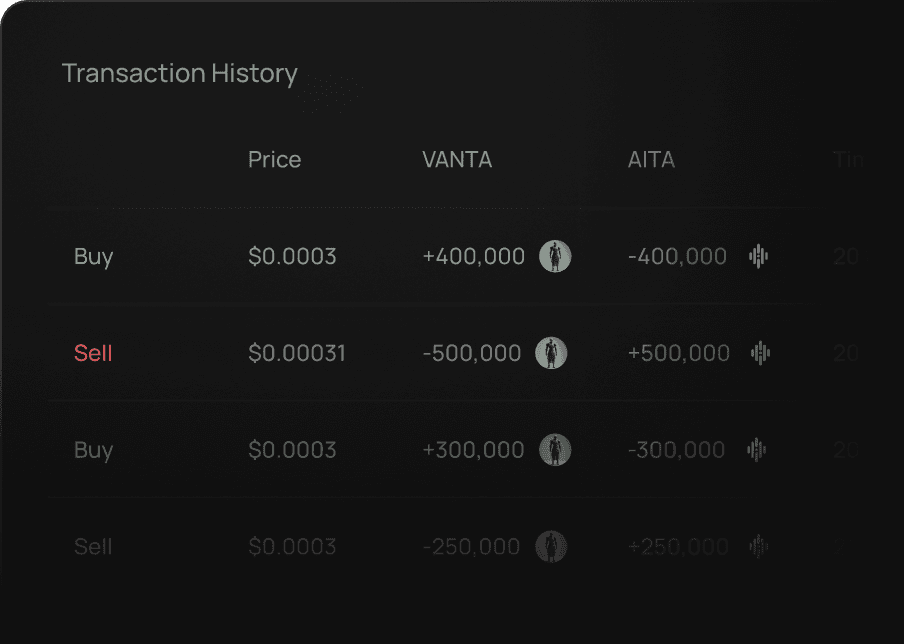The image size is (904, 644).
Task: Click the AITA column header
Action: (651, 160)
